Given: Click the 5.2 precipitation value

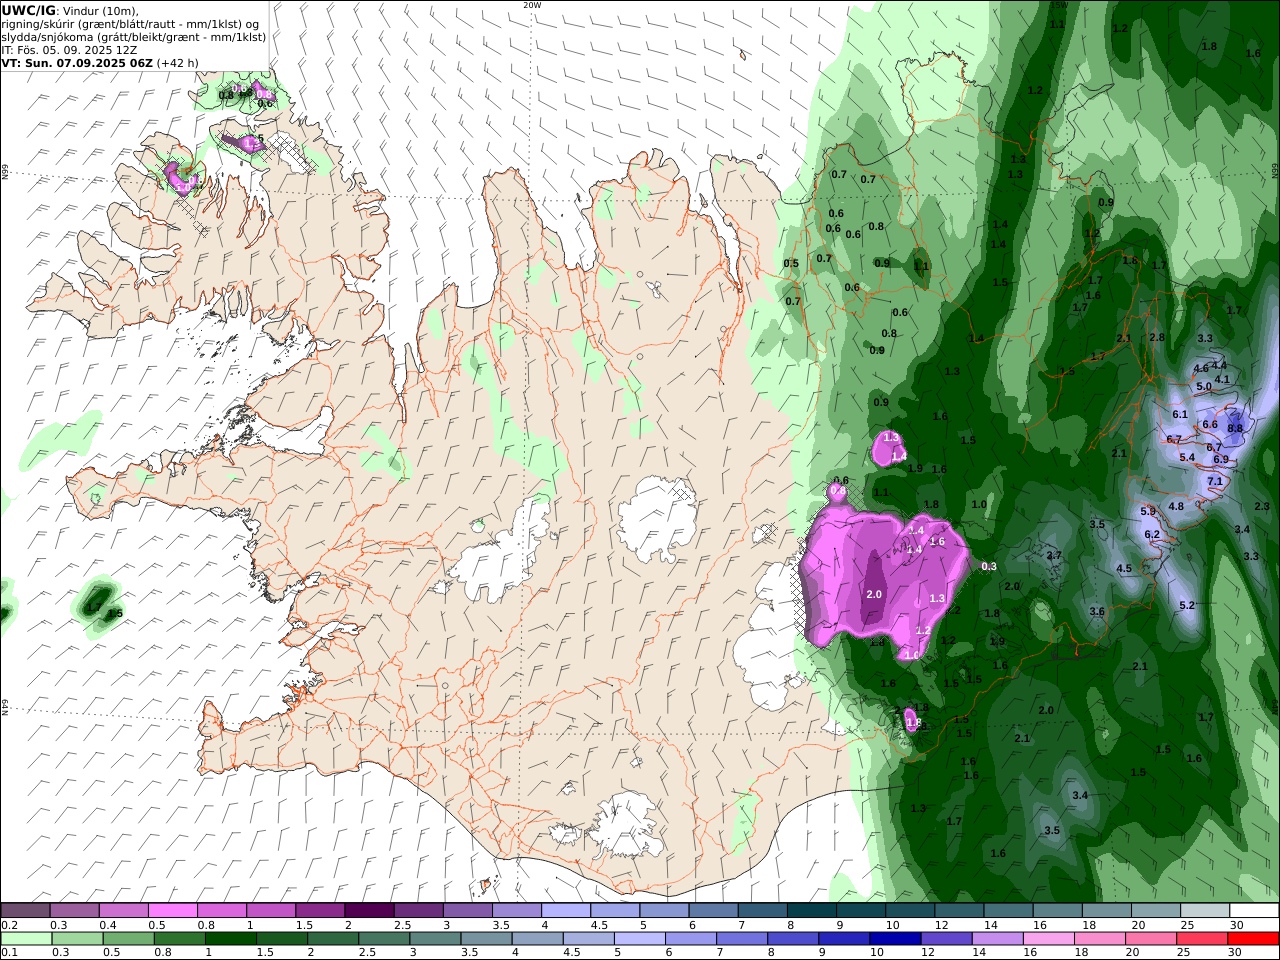Looking at the screenshot, I should click(1187, 606).
